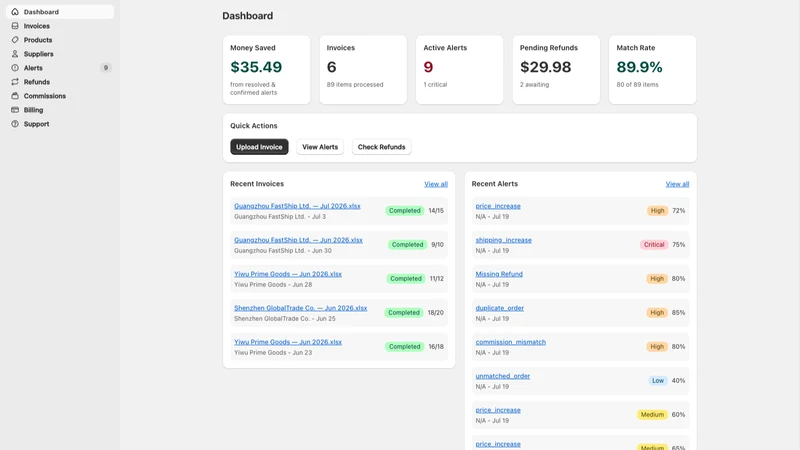Open the Support page

(60, 124)
